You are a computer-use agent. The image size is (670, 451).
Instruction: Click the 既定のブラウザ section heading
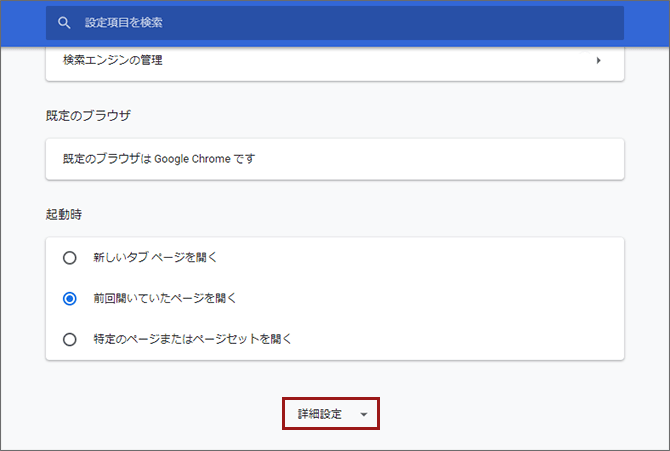89,115
